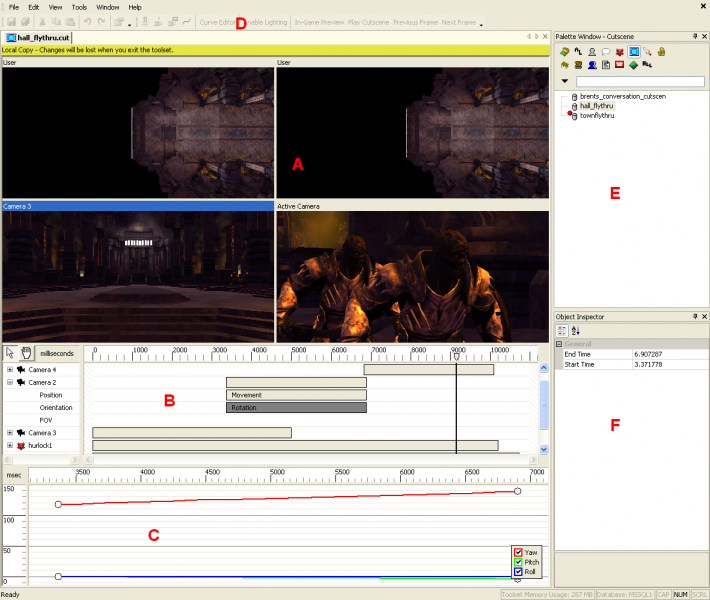This screenshot has width=710, height=600.
Task: Select the hand pan tool in timeline
Action: coord(25,353)
